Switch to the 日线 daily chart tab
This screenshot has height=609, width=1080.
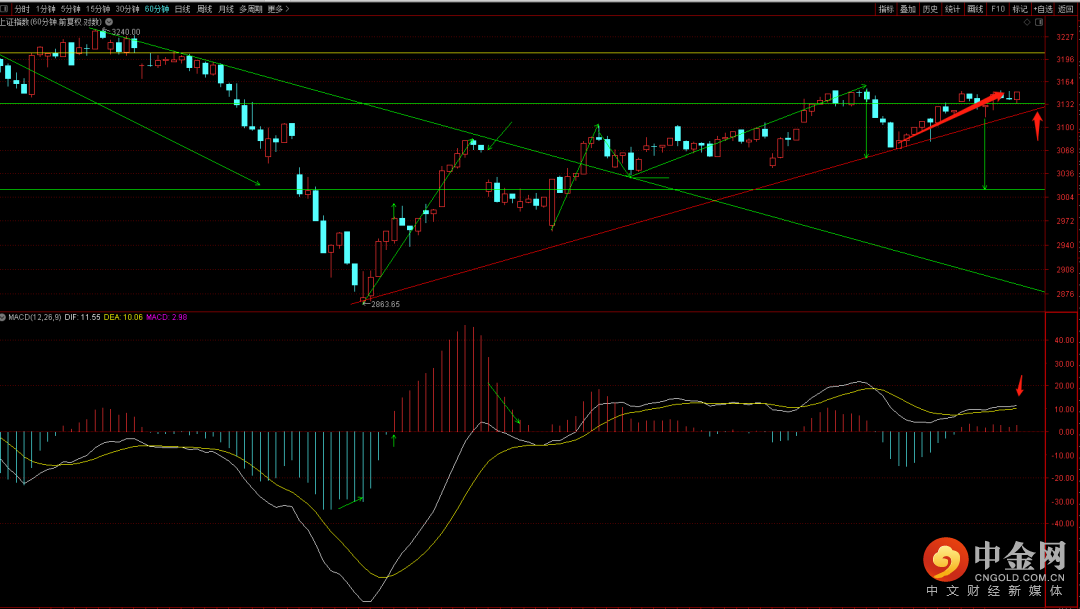tap(183, 9)
